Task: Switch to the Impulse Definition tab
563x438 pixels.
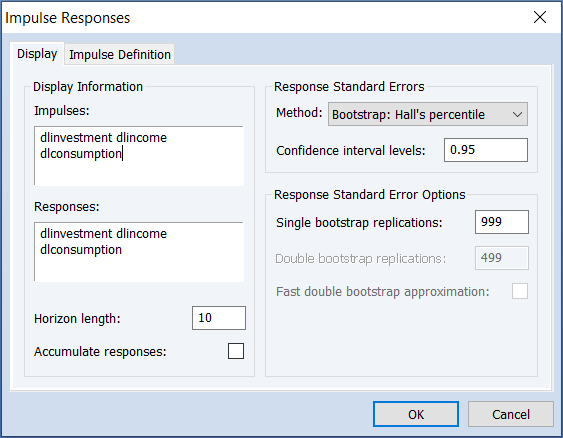Action: (120, 55)
